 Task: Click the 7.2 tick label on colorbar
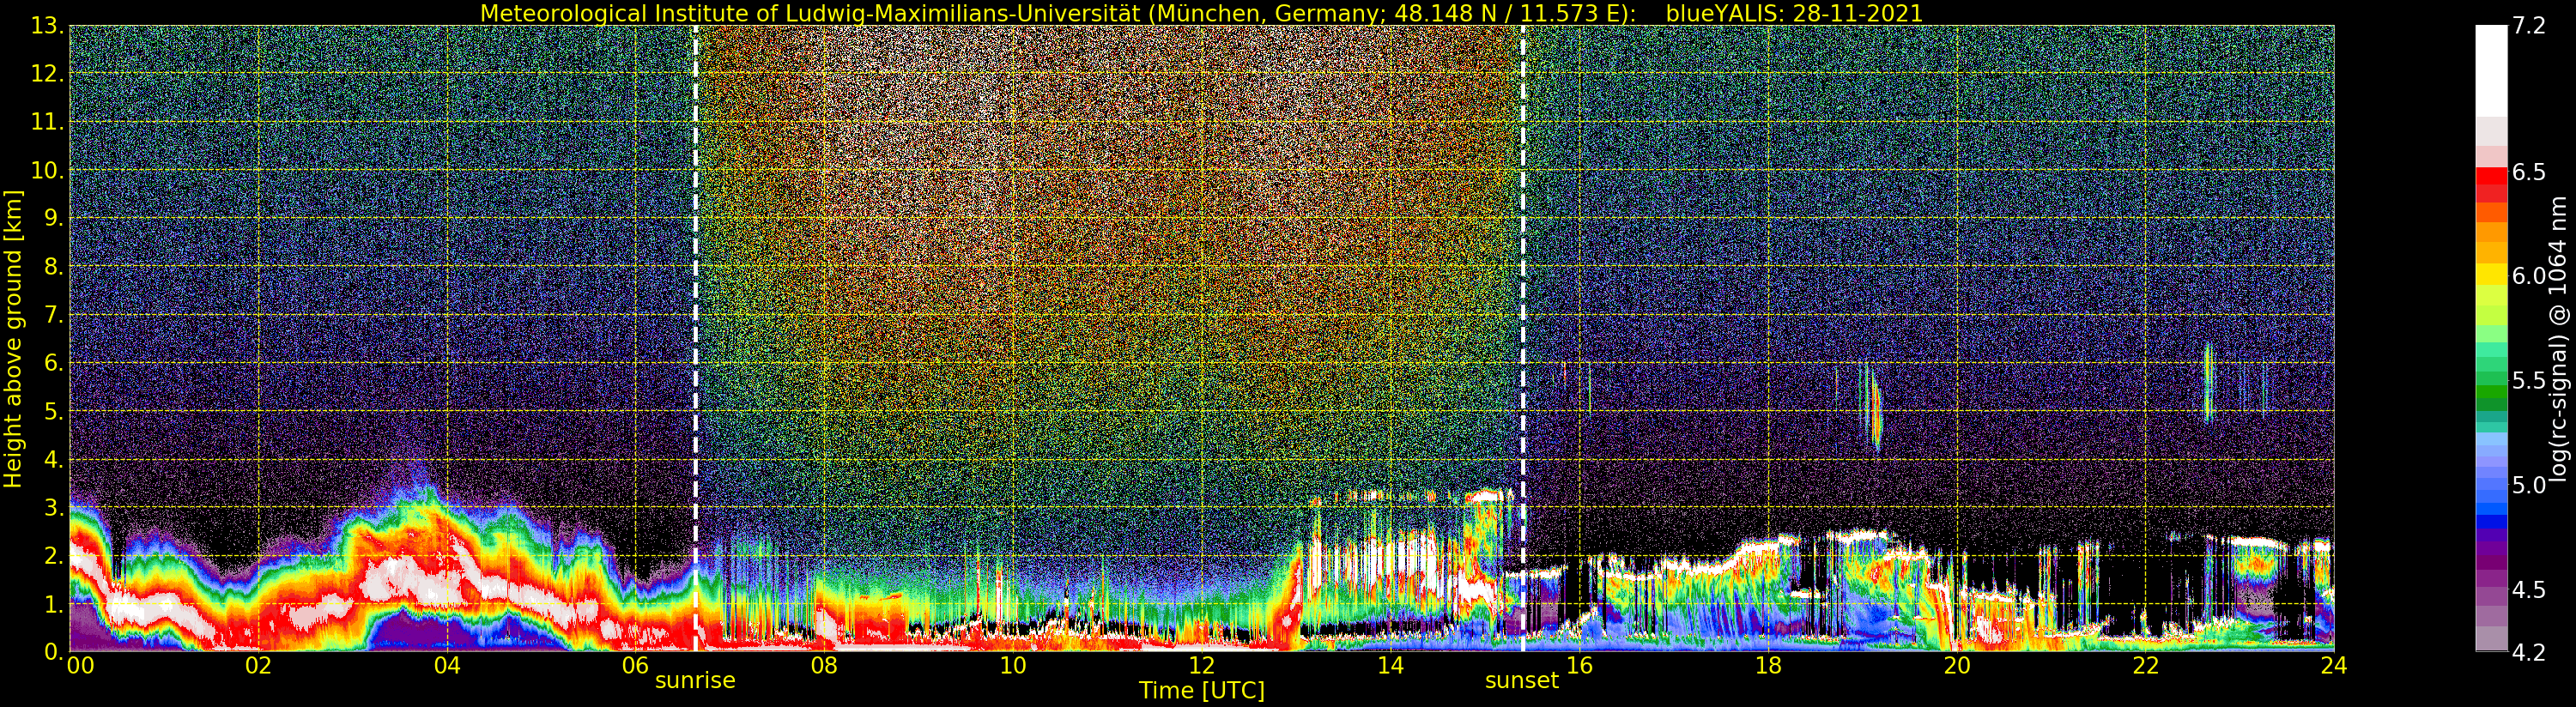2529,27
